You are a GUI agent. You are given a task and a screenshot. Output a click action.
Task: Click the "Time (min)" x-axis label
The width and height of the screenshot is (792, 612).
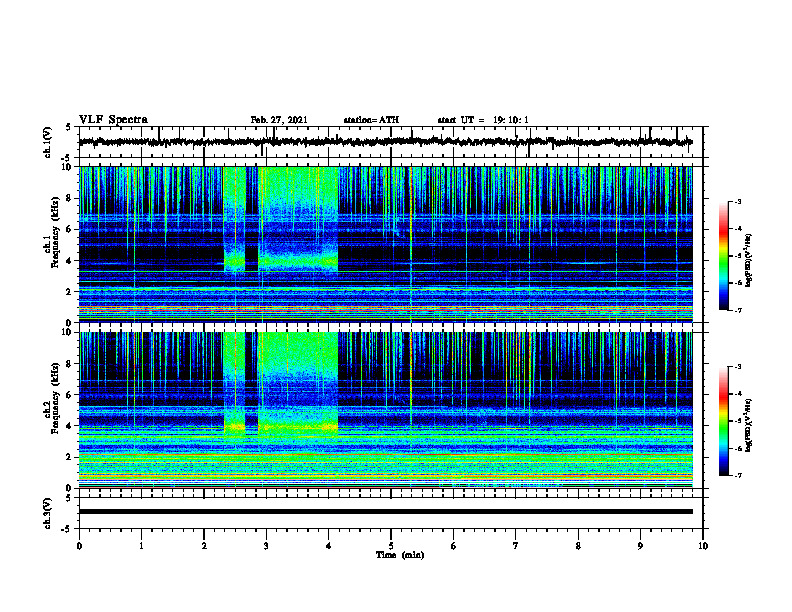(x=400, y=555)
